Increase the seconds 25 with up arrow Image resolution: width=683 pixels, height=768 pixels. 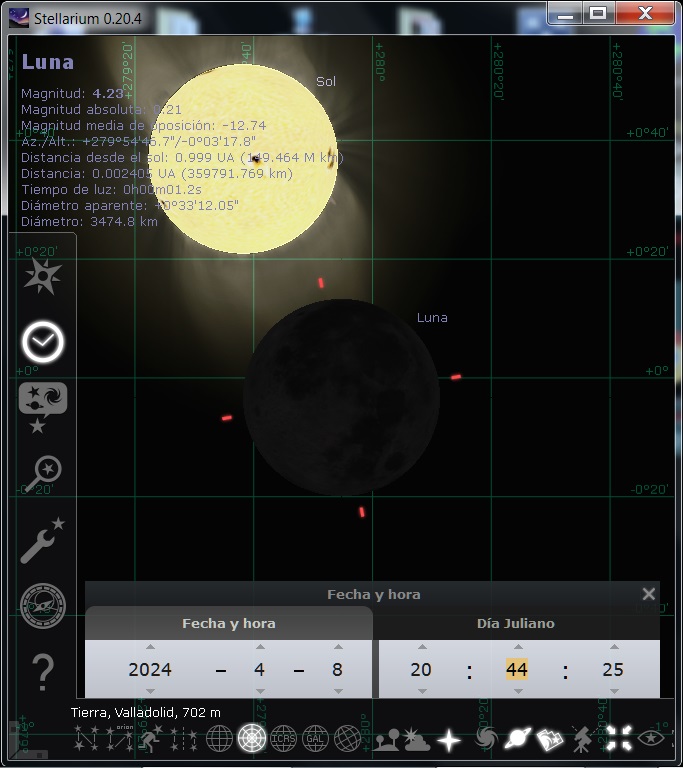click(614, 647)
